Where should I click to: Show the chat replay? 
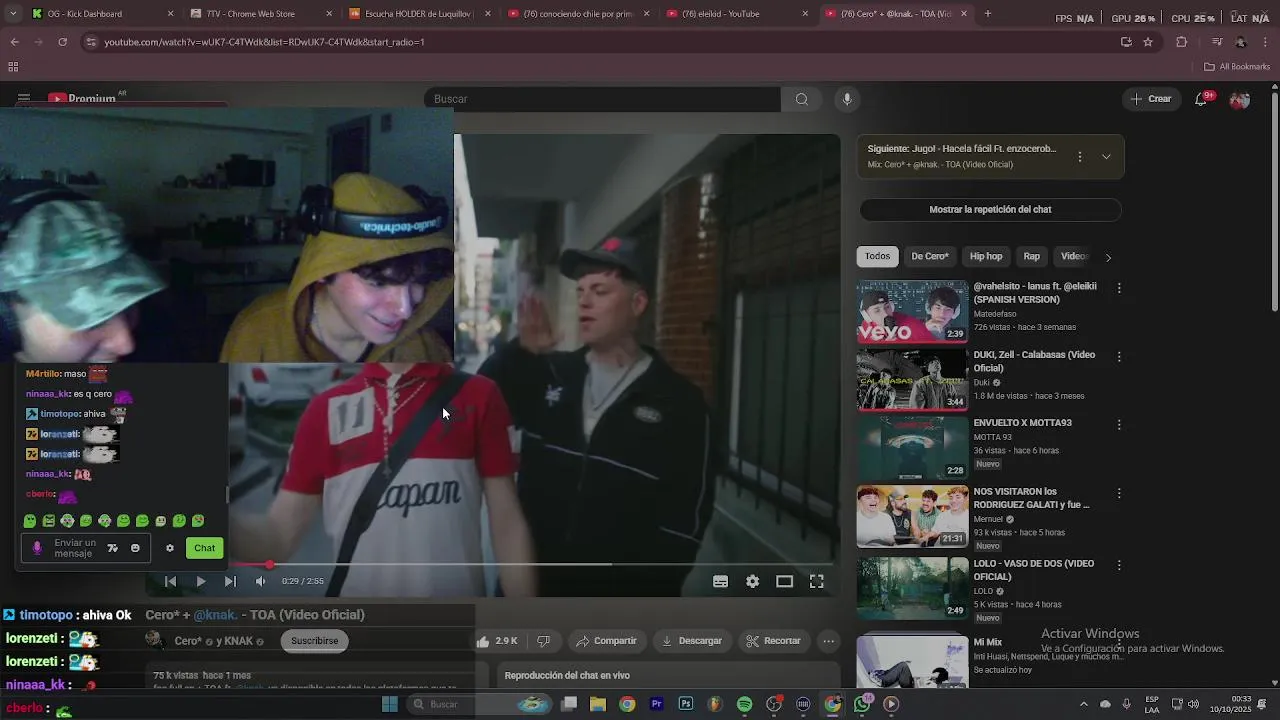[990, 209]
